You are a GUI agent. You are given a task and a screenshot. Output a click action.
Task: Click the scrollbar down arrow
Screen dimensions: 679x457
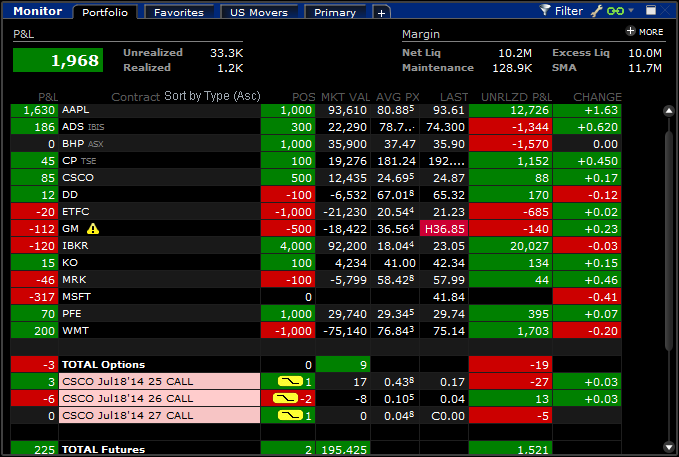pyautogui.click(x=669, y=447)
